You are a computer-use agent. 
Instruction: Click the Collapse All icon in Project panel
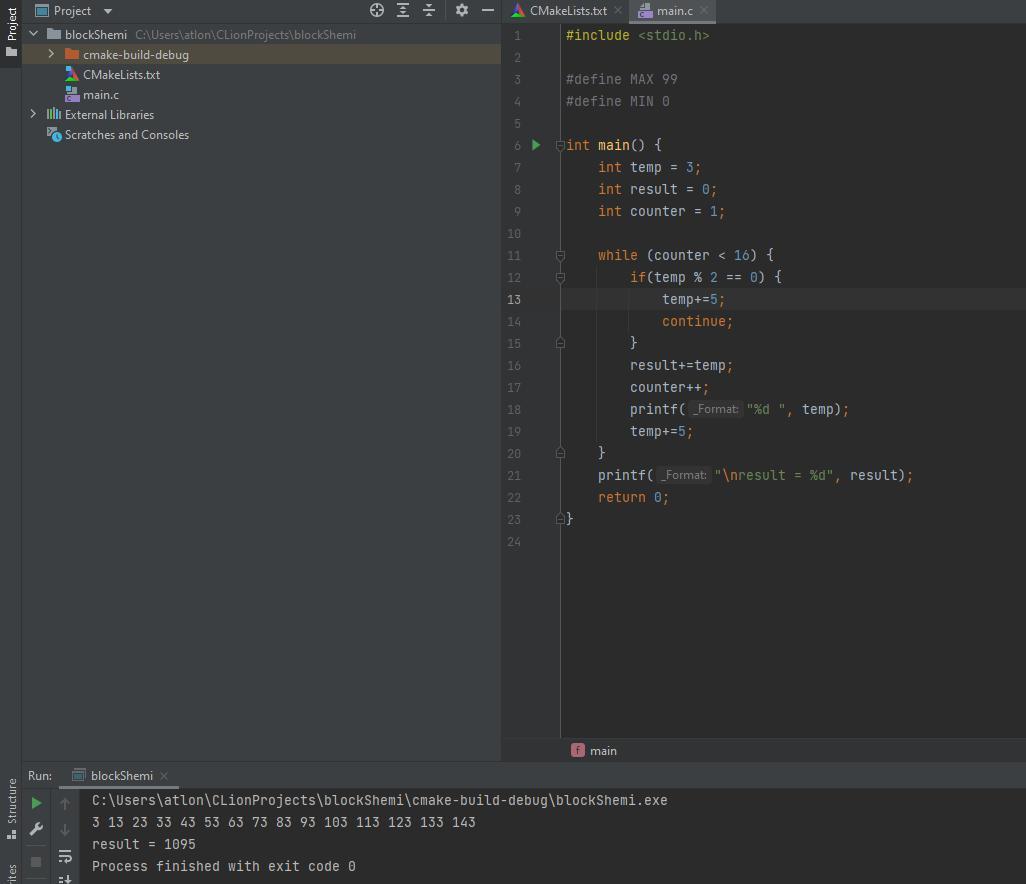coord(429,10)
